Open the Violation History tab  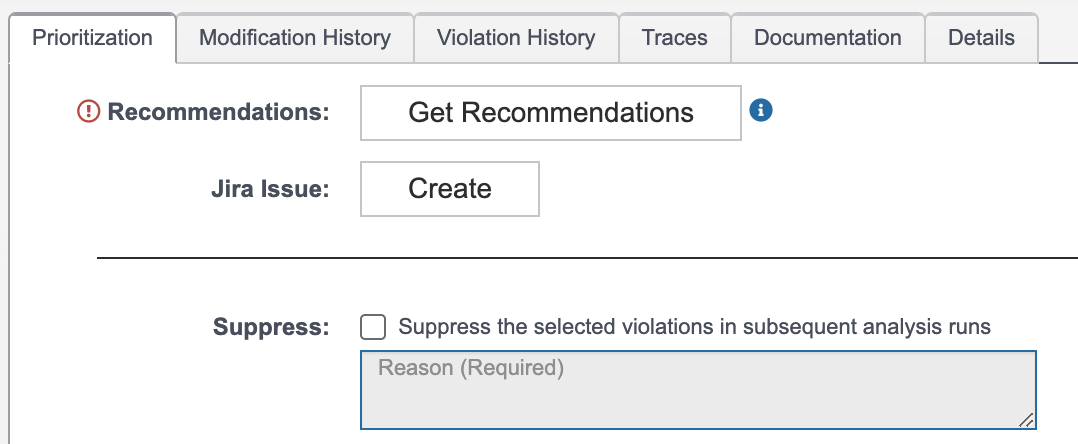[x=516, y=38]
